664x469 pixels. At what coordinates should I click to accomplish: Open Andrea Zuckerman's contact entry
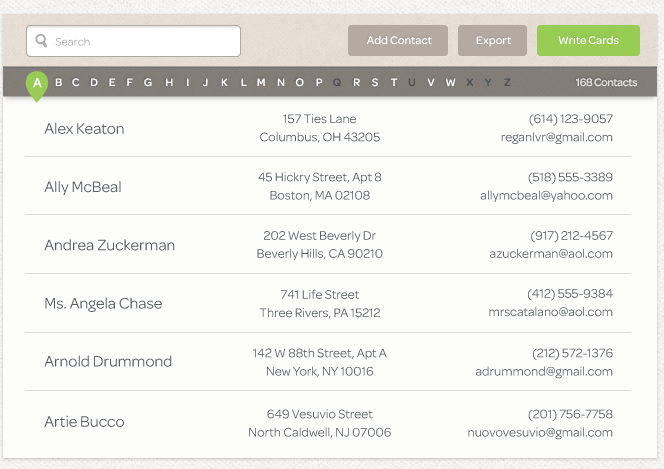coord(109,245)
